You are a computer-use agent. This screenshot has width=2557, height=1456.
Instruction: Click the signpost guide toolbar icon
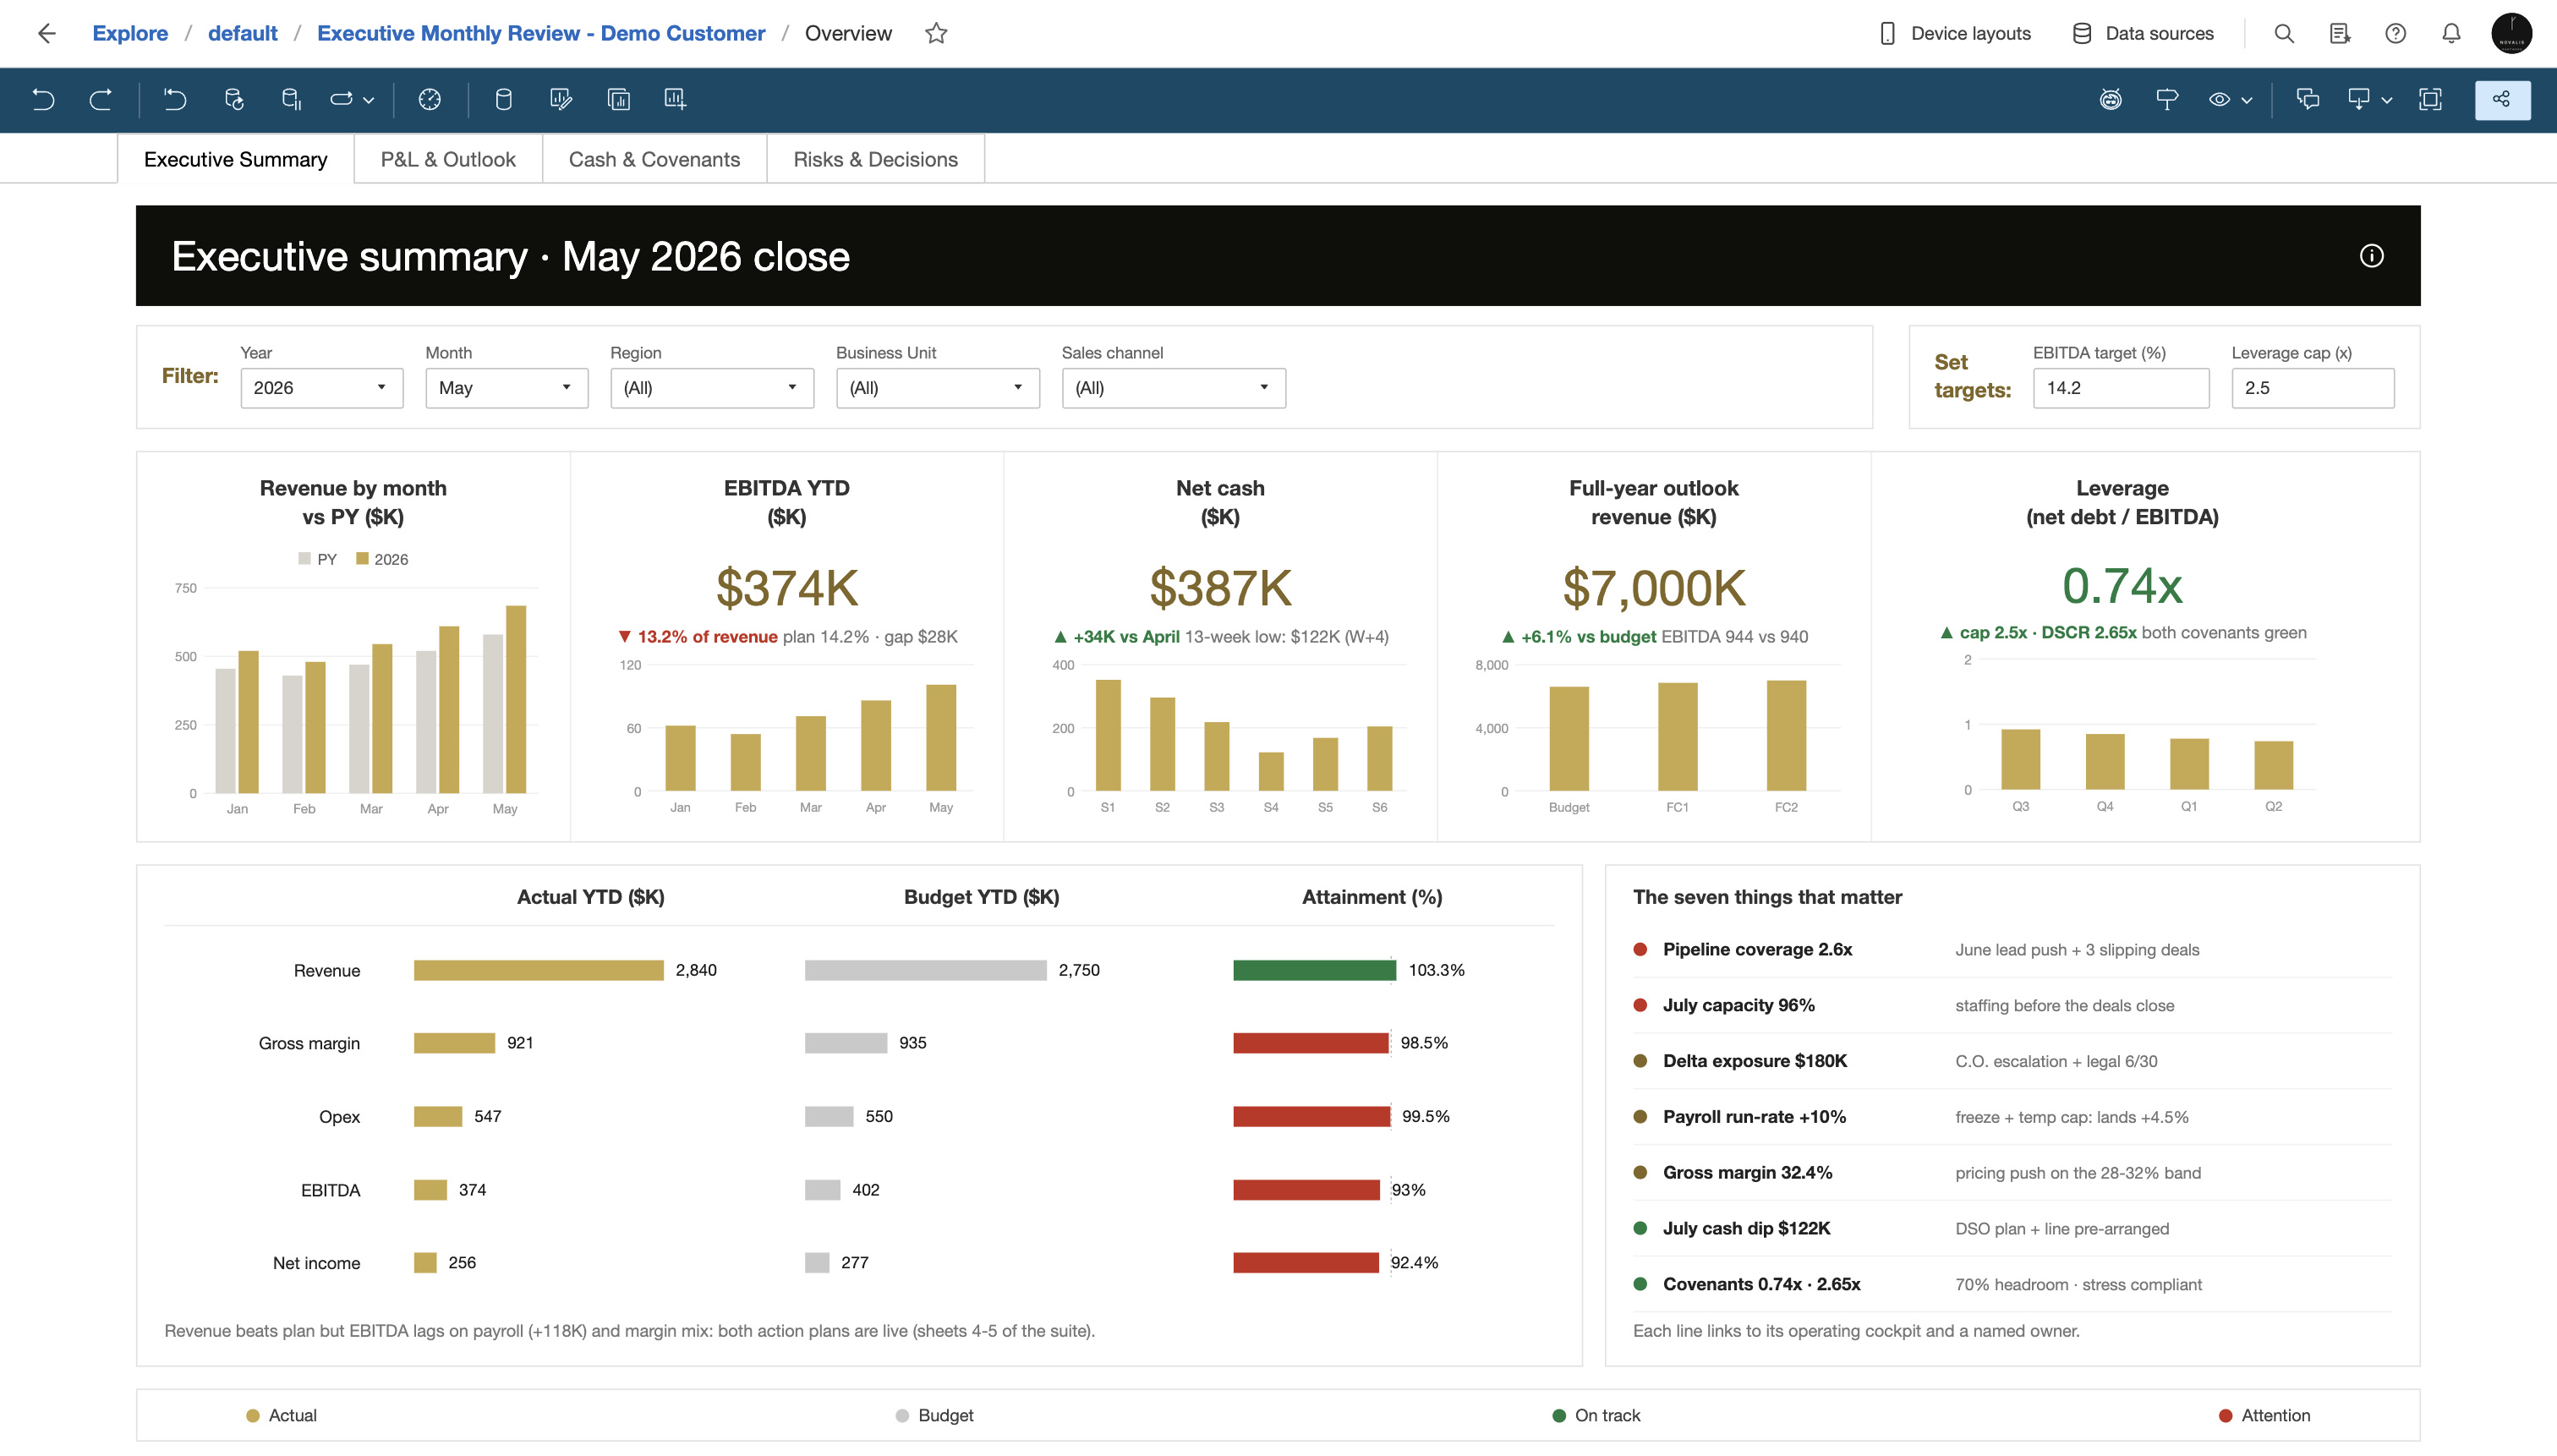click(x=2167, y=99)
